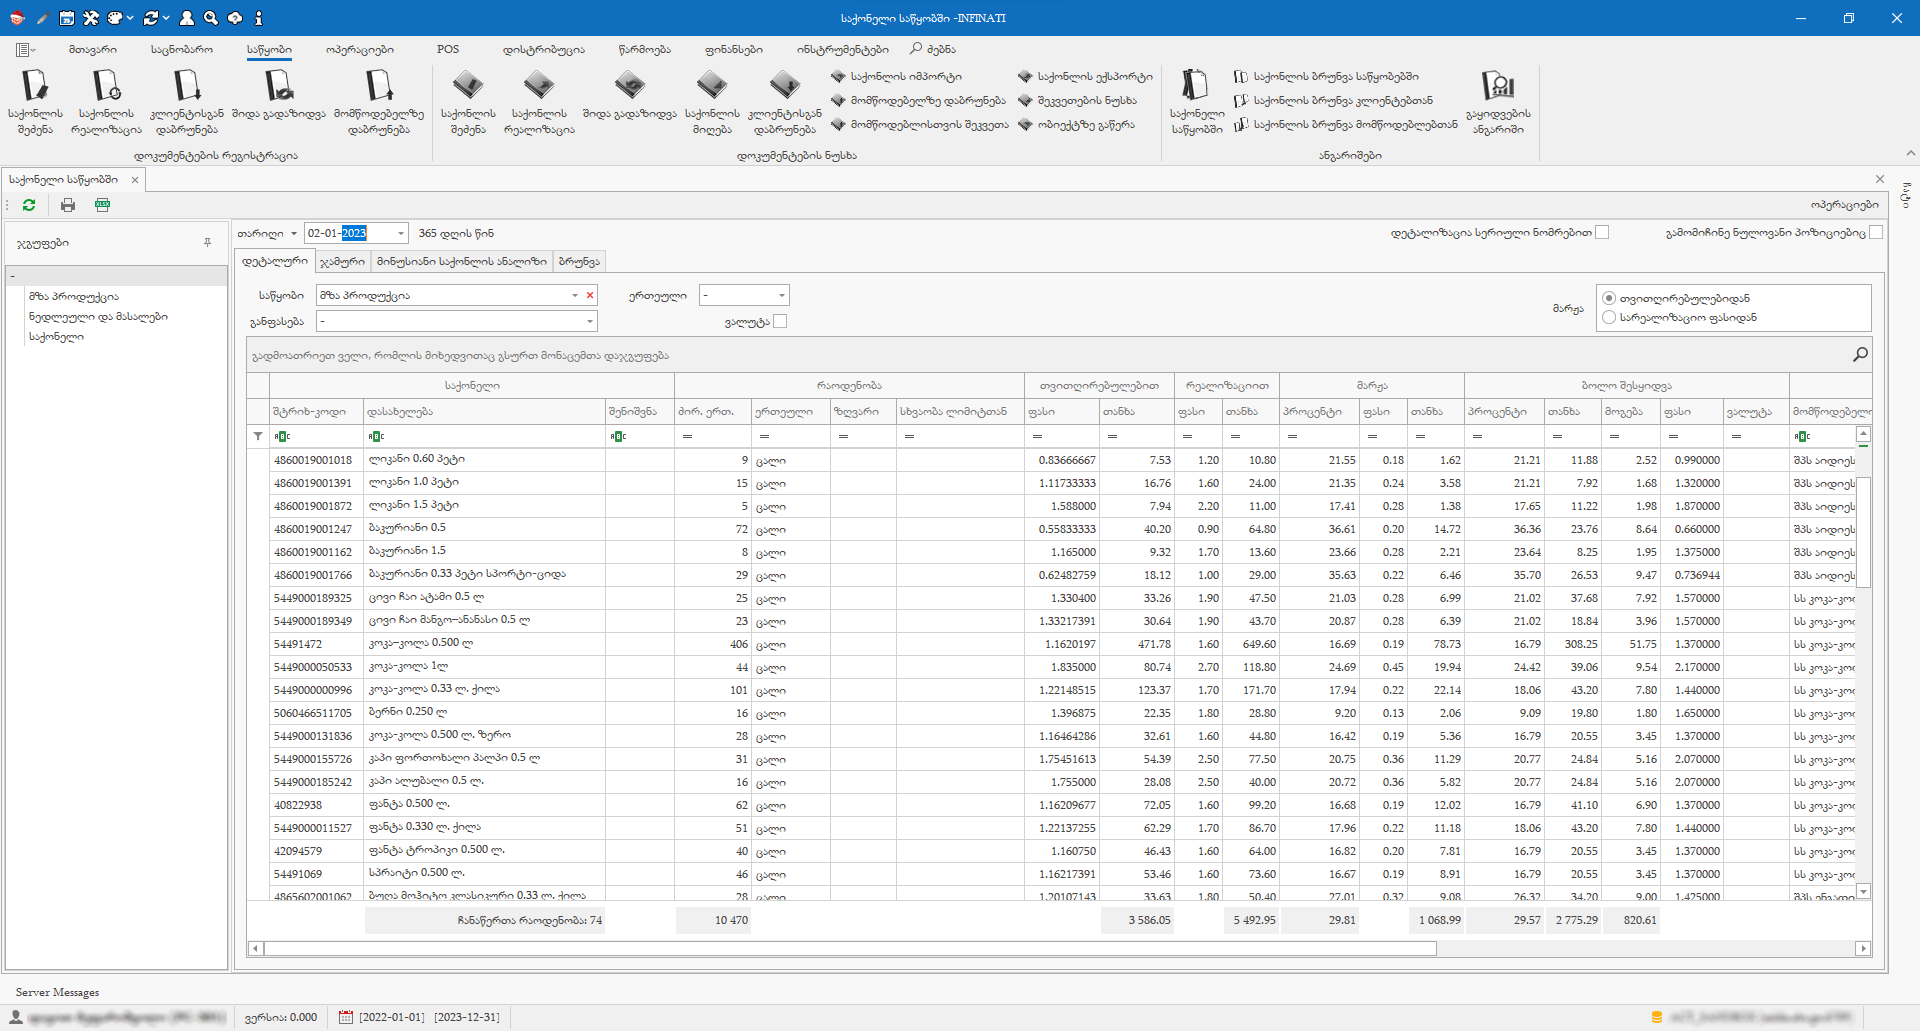Switch to the ფინანსები ribbon tab

coord(733,49)
